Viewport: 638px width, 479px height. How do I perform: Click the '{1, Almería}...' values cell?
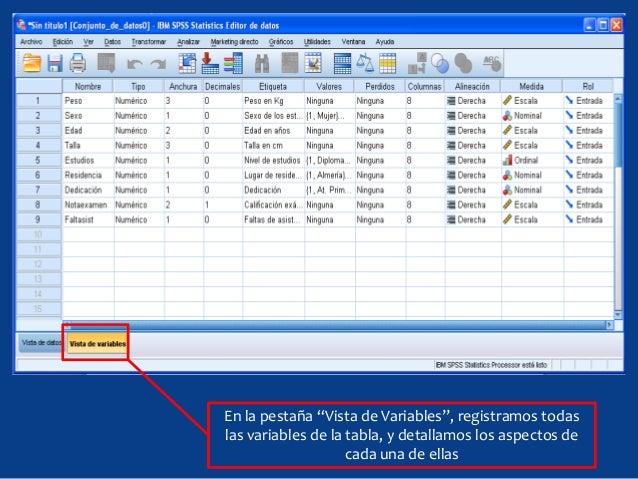point(329,175)
